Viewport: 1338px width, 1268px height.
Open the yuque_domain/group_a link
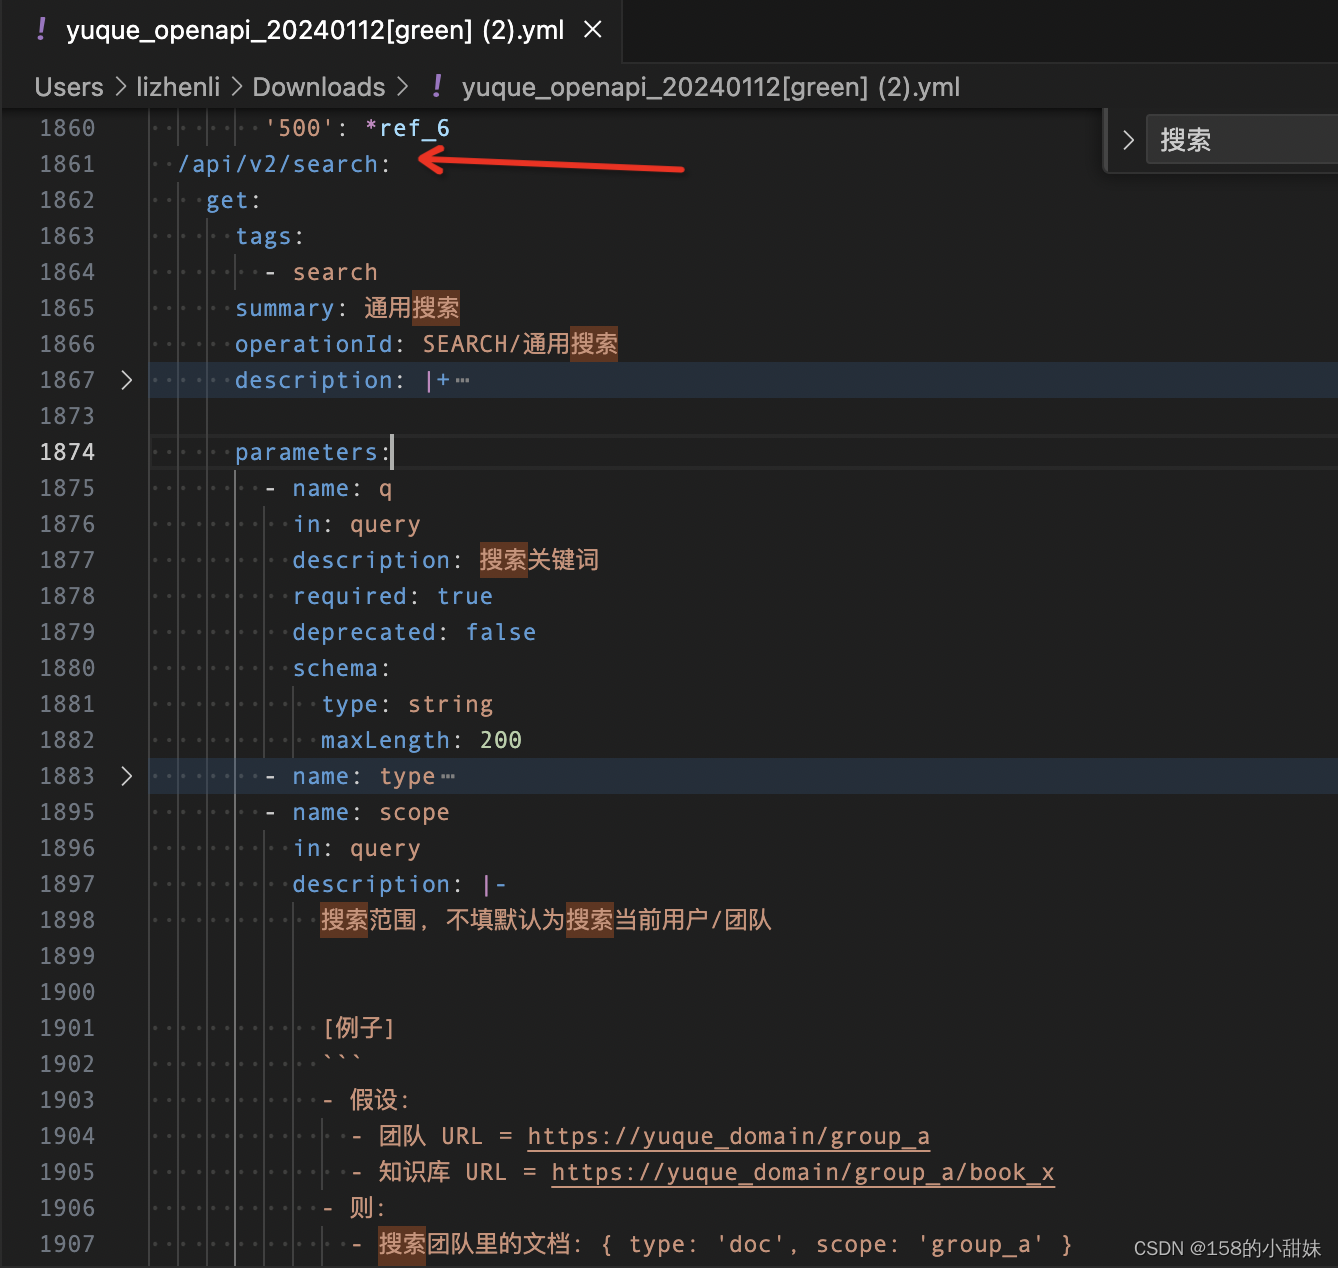pyautogui.click(x=729, y=1136)
